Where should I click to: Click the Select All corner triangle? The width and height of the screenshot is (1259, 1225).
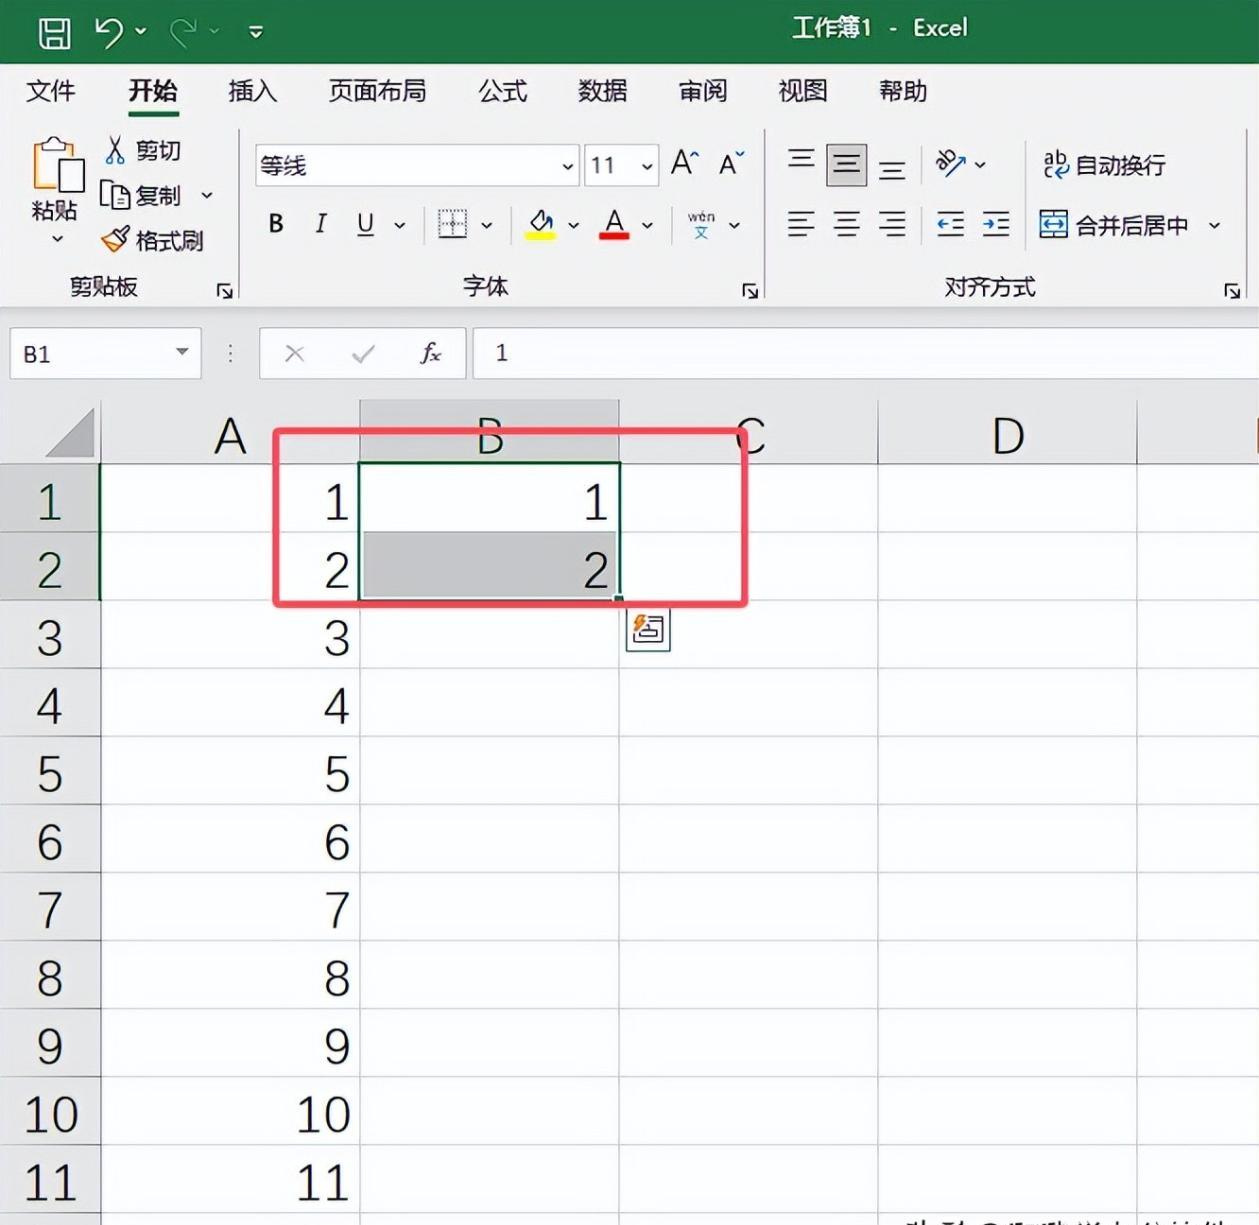click(69, 432)
